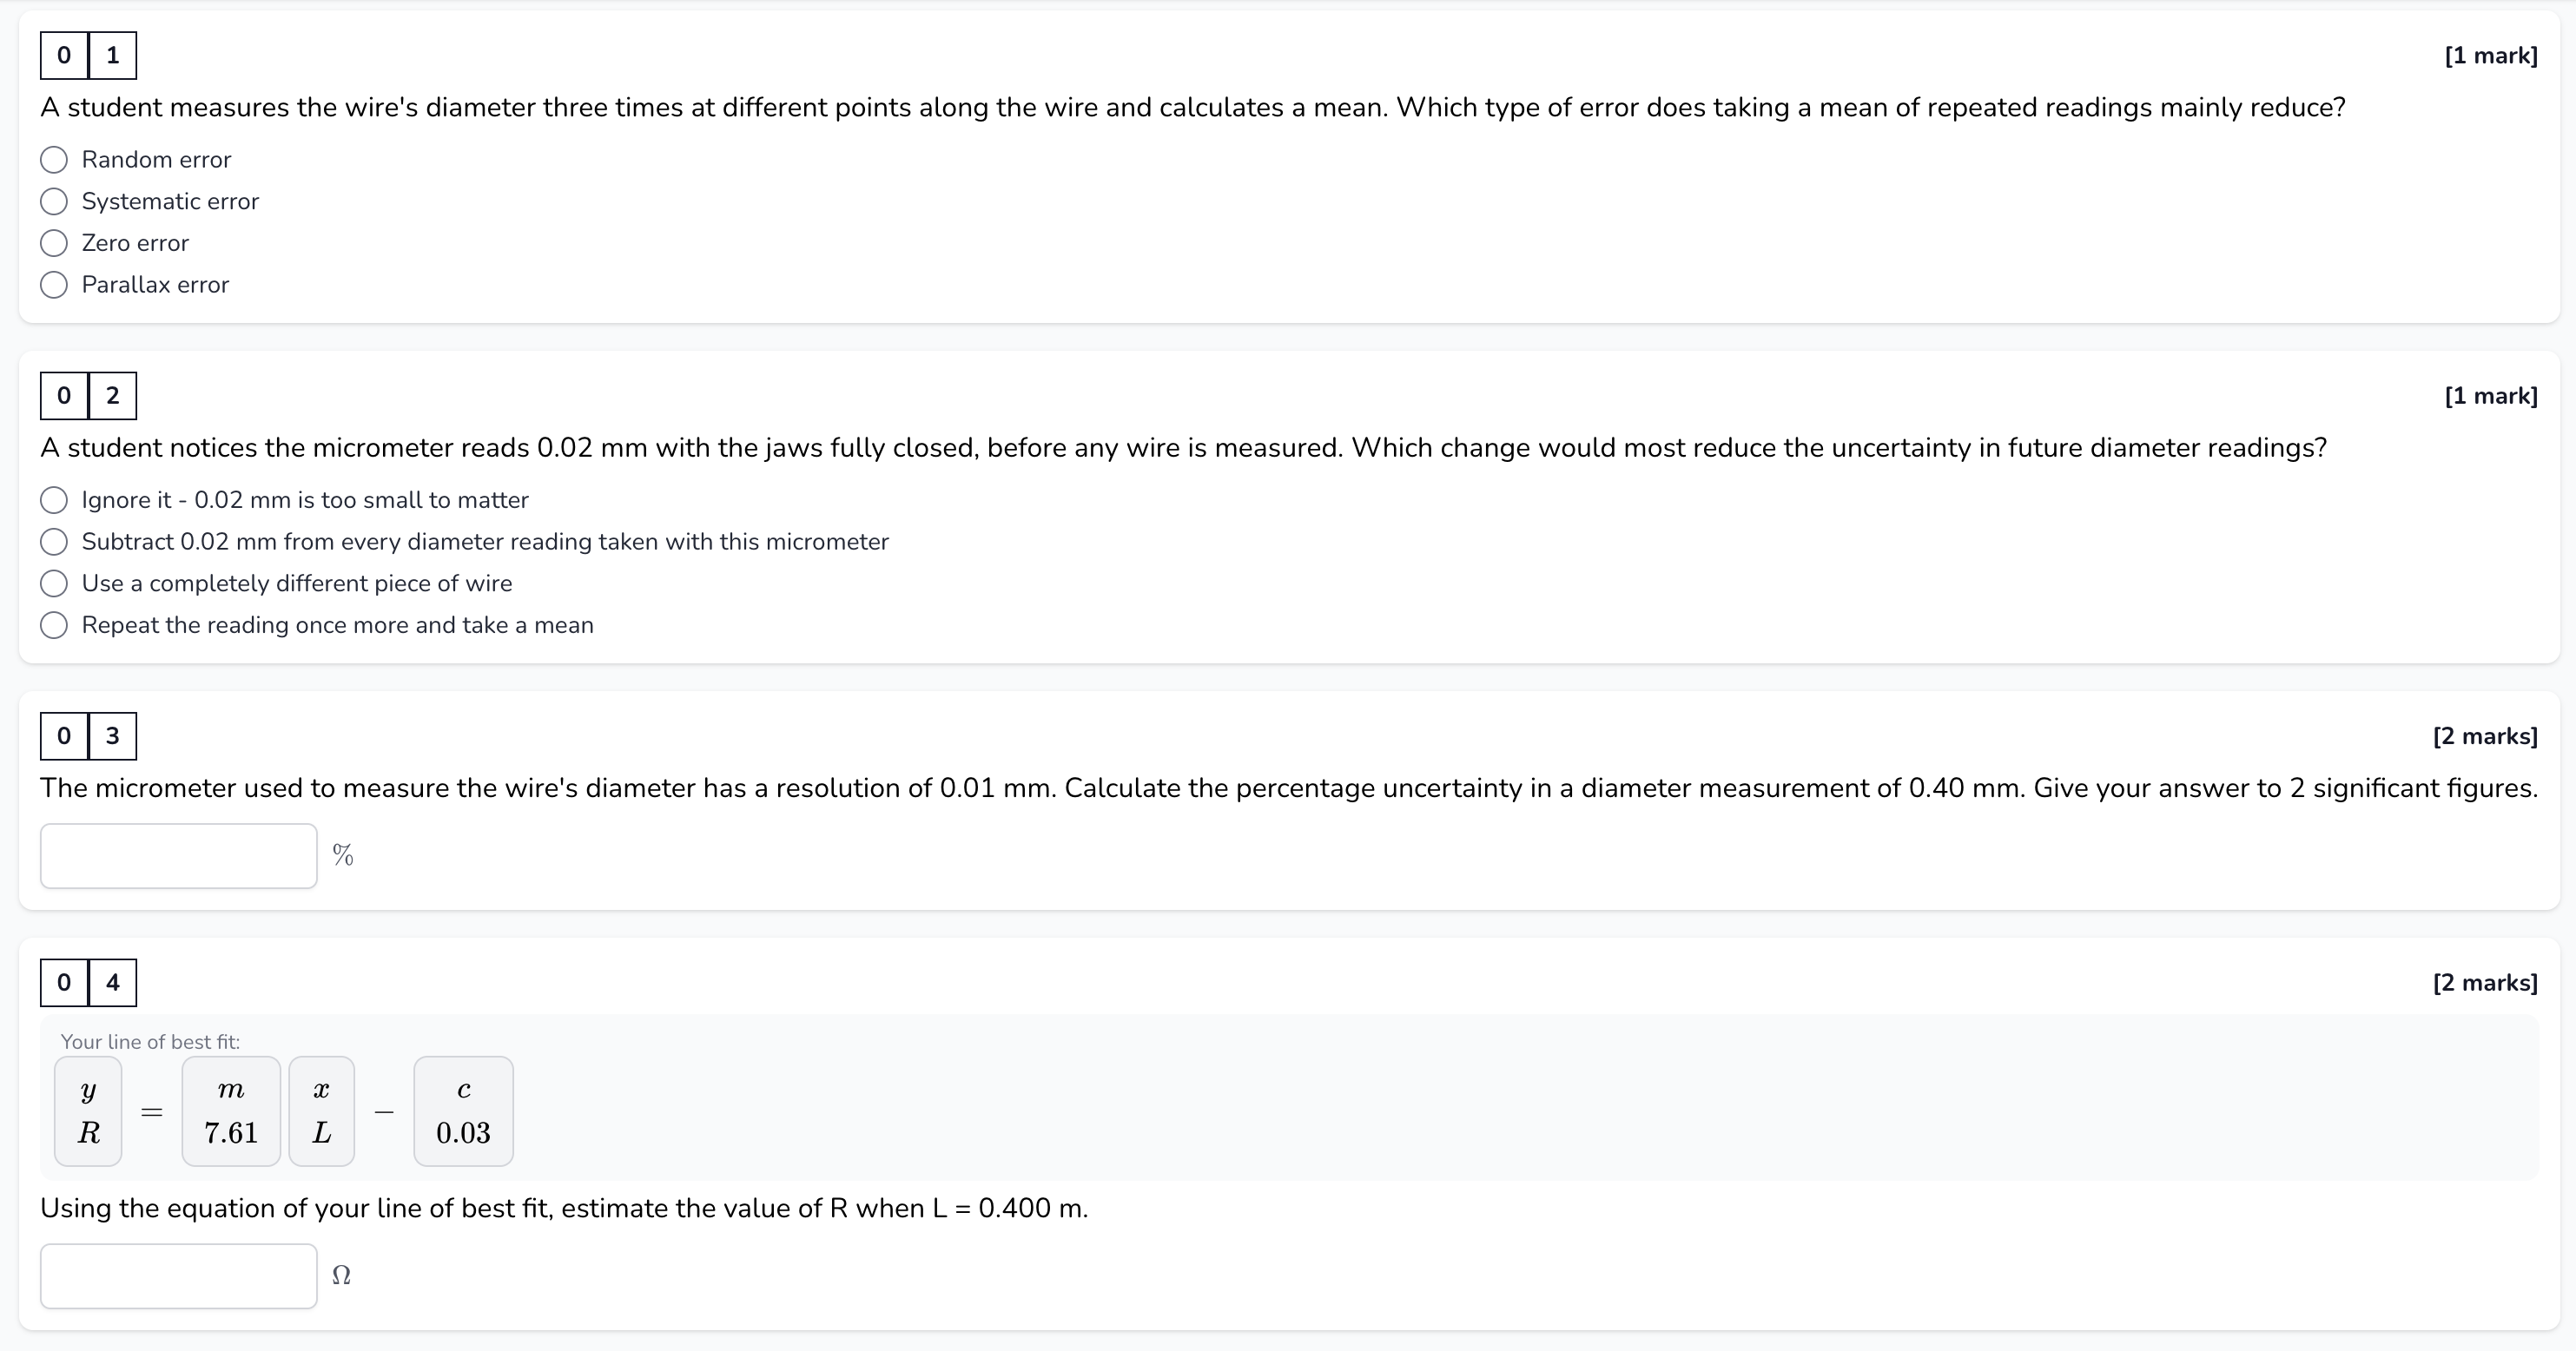Click the x variable L box
Screen dimensions: 2576x1351
point(322,1111)
